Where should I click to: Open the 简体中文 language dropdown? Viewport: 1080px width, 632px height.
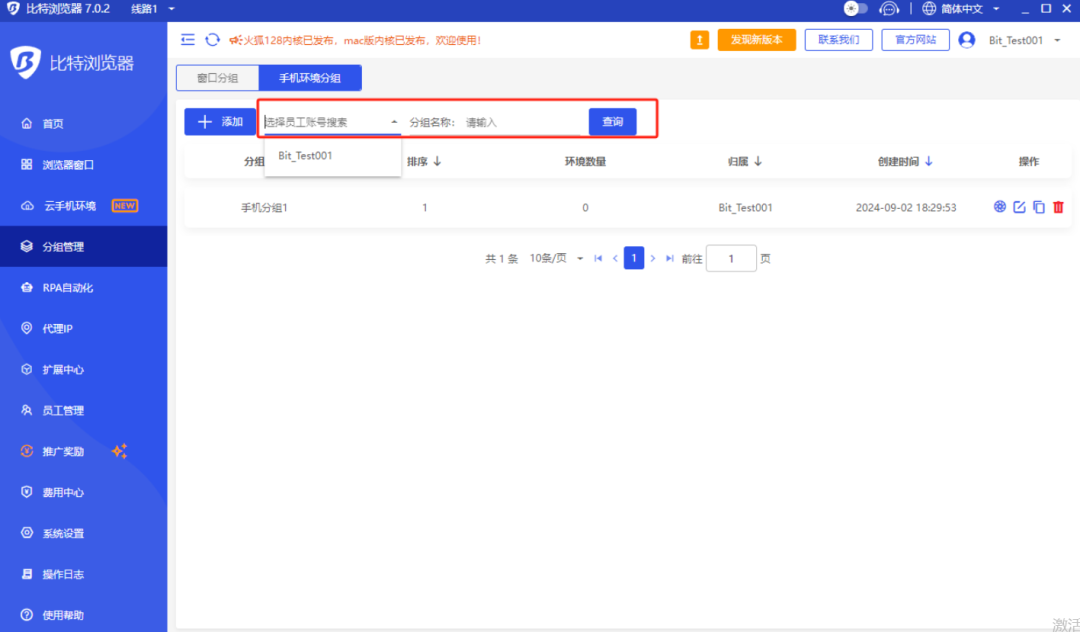click(x=962, y=8)
